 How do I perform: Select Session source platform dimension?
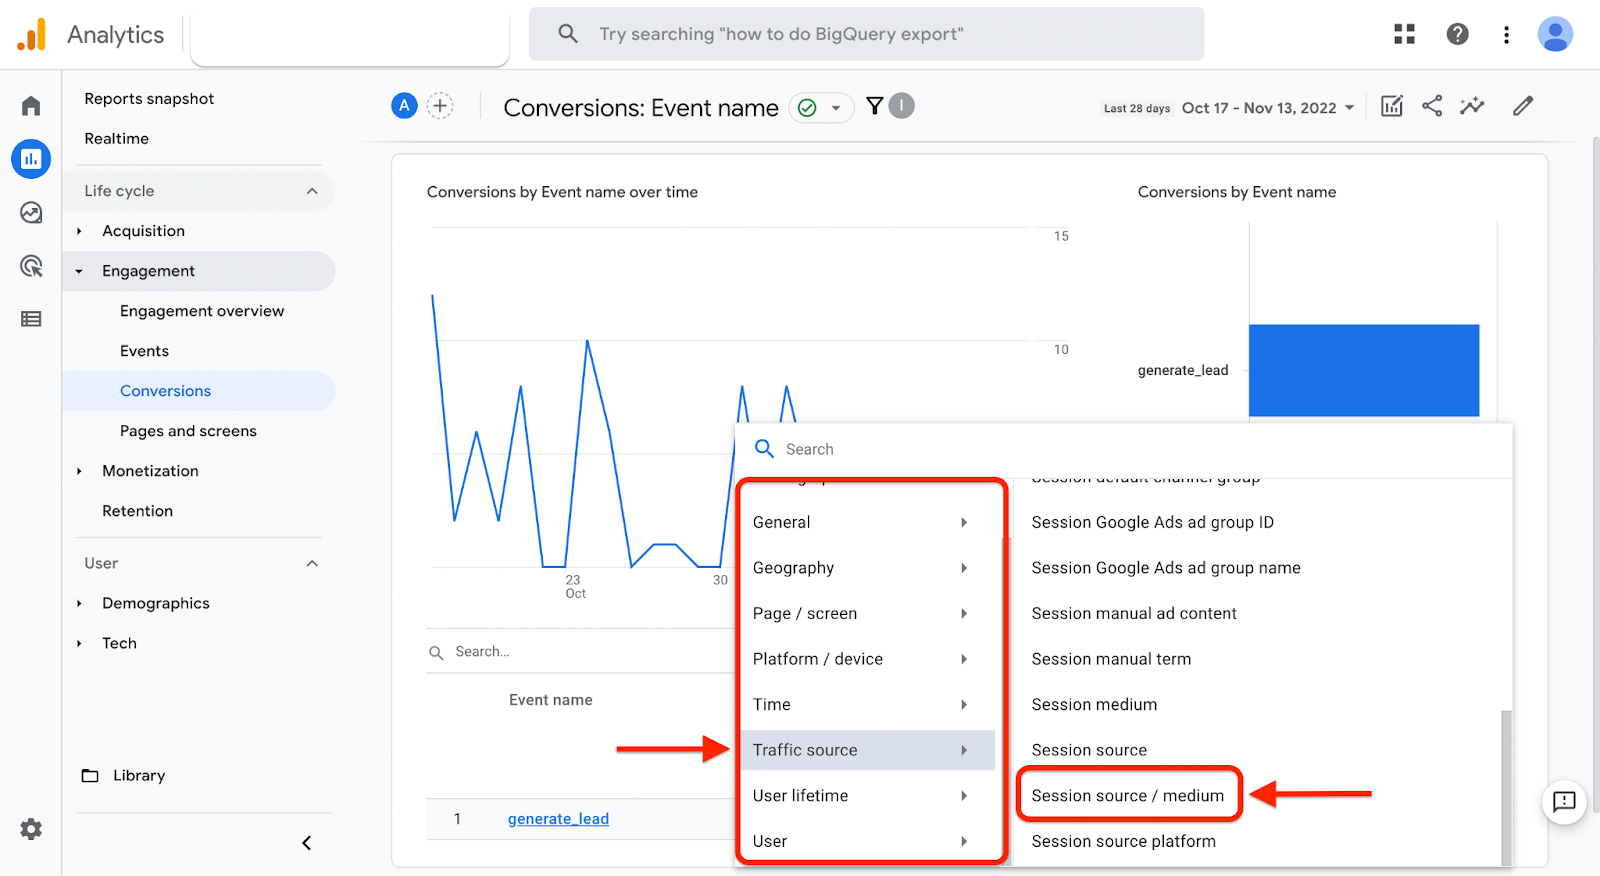(x=1124, y=841)
